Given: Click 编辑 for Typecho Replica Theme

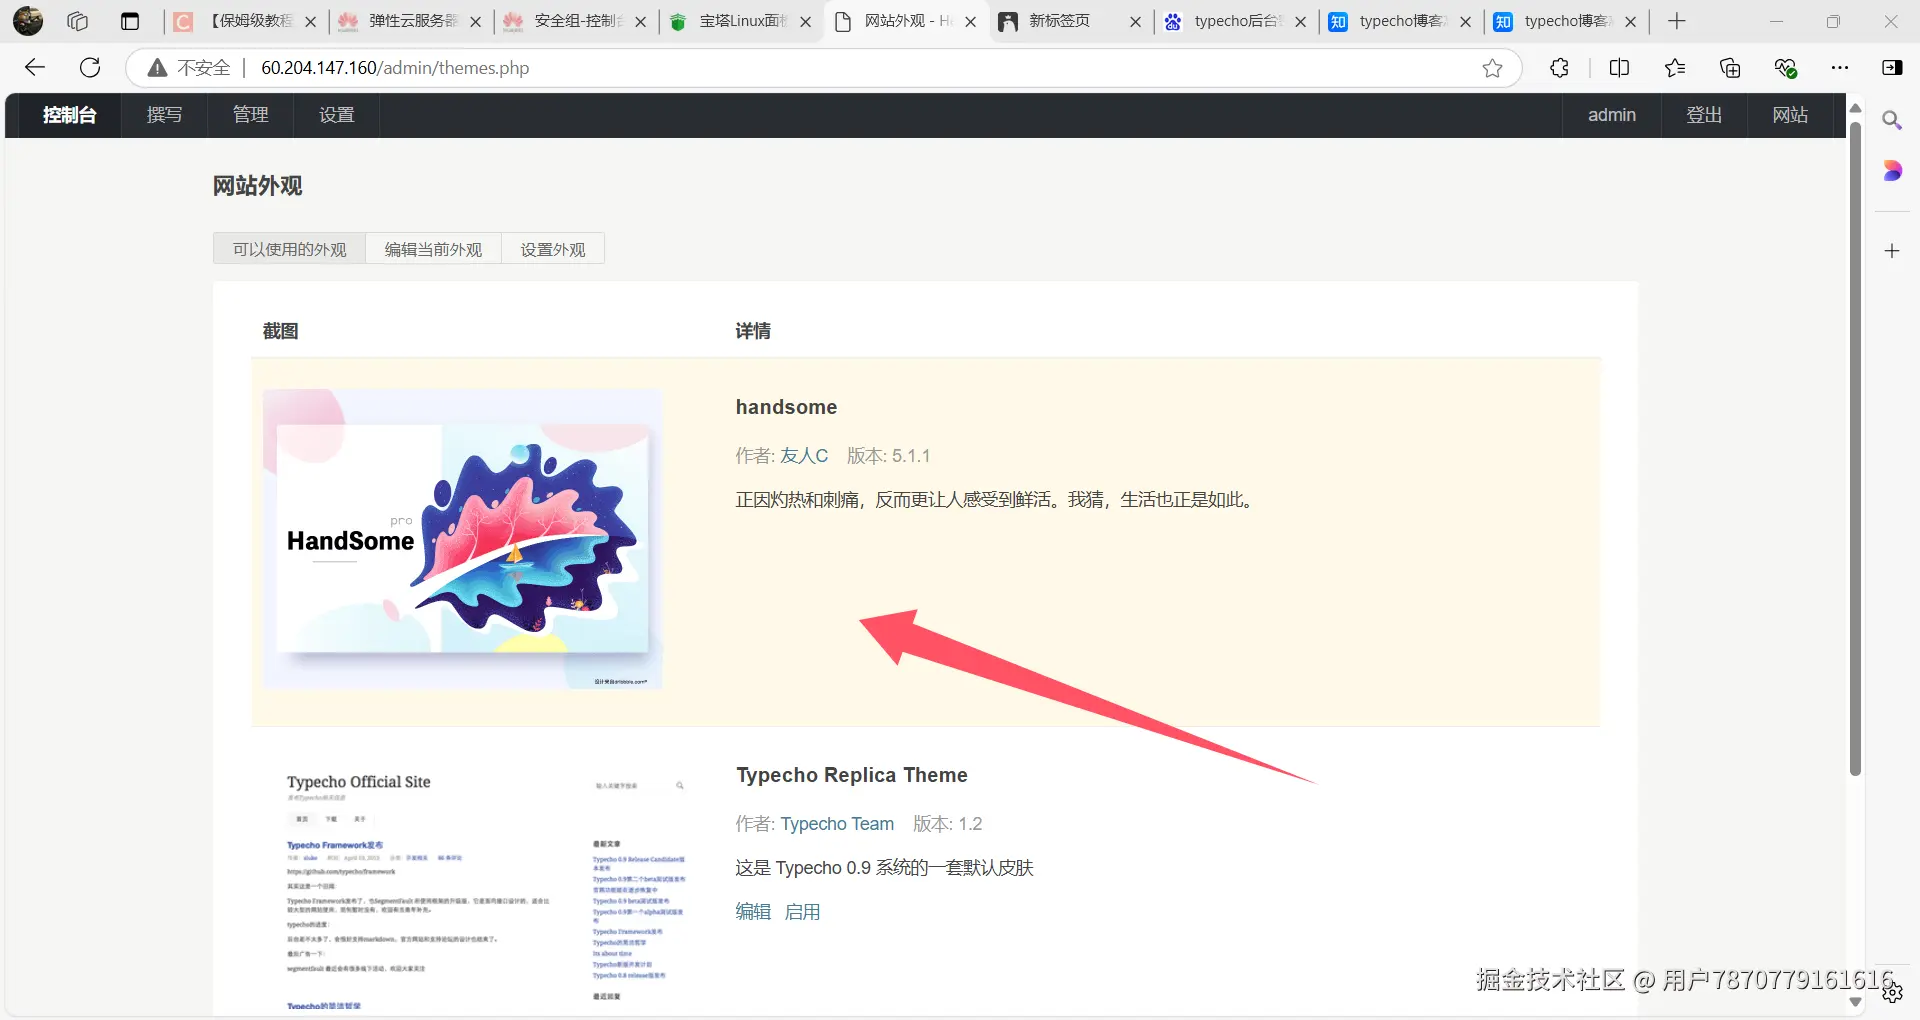Looking at the screenshot, I should pyautogui.click(x=753, y=912).
